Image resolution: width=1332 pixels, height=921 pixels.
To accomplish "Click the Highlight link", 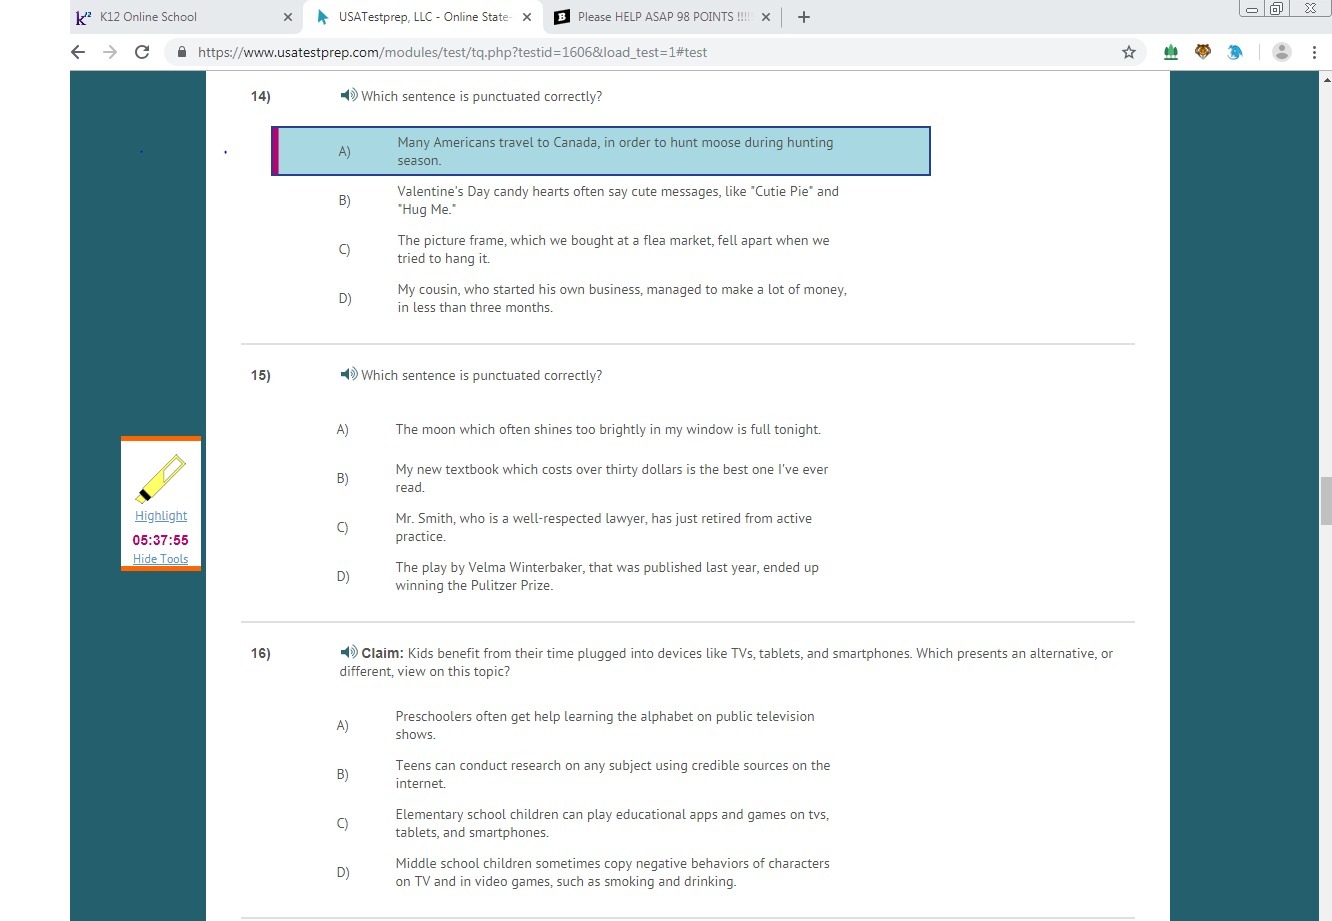I will coord(161,516).
